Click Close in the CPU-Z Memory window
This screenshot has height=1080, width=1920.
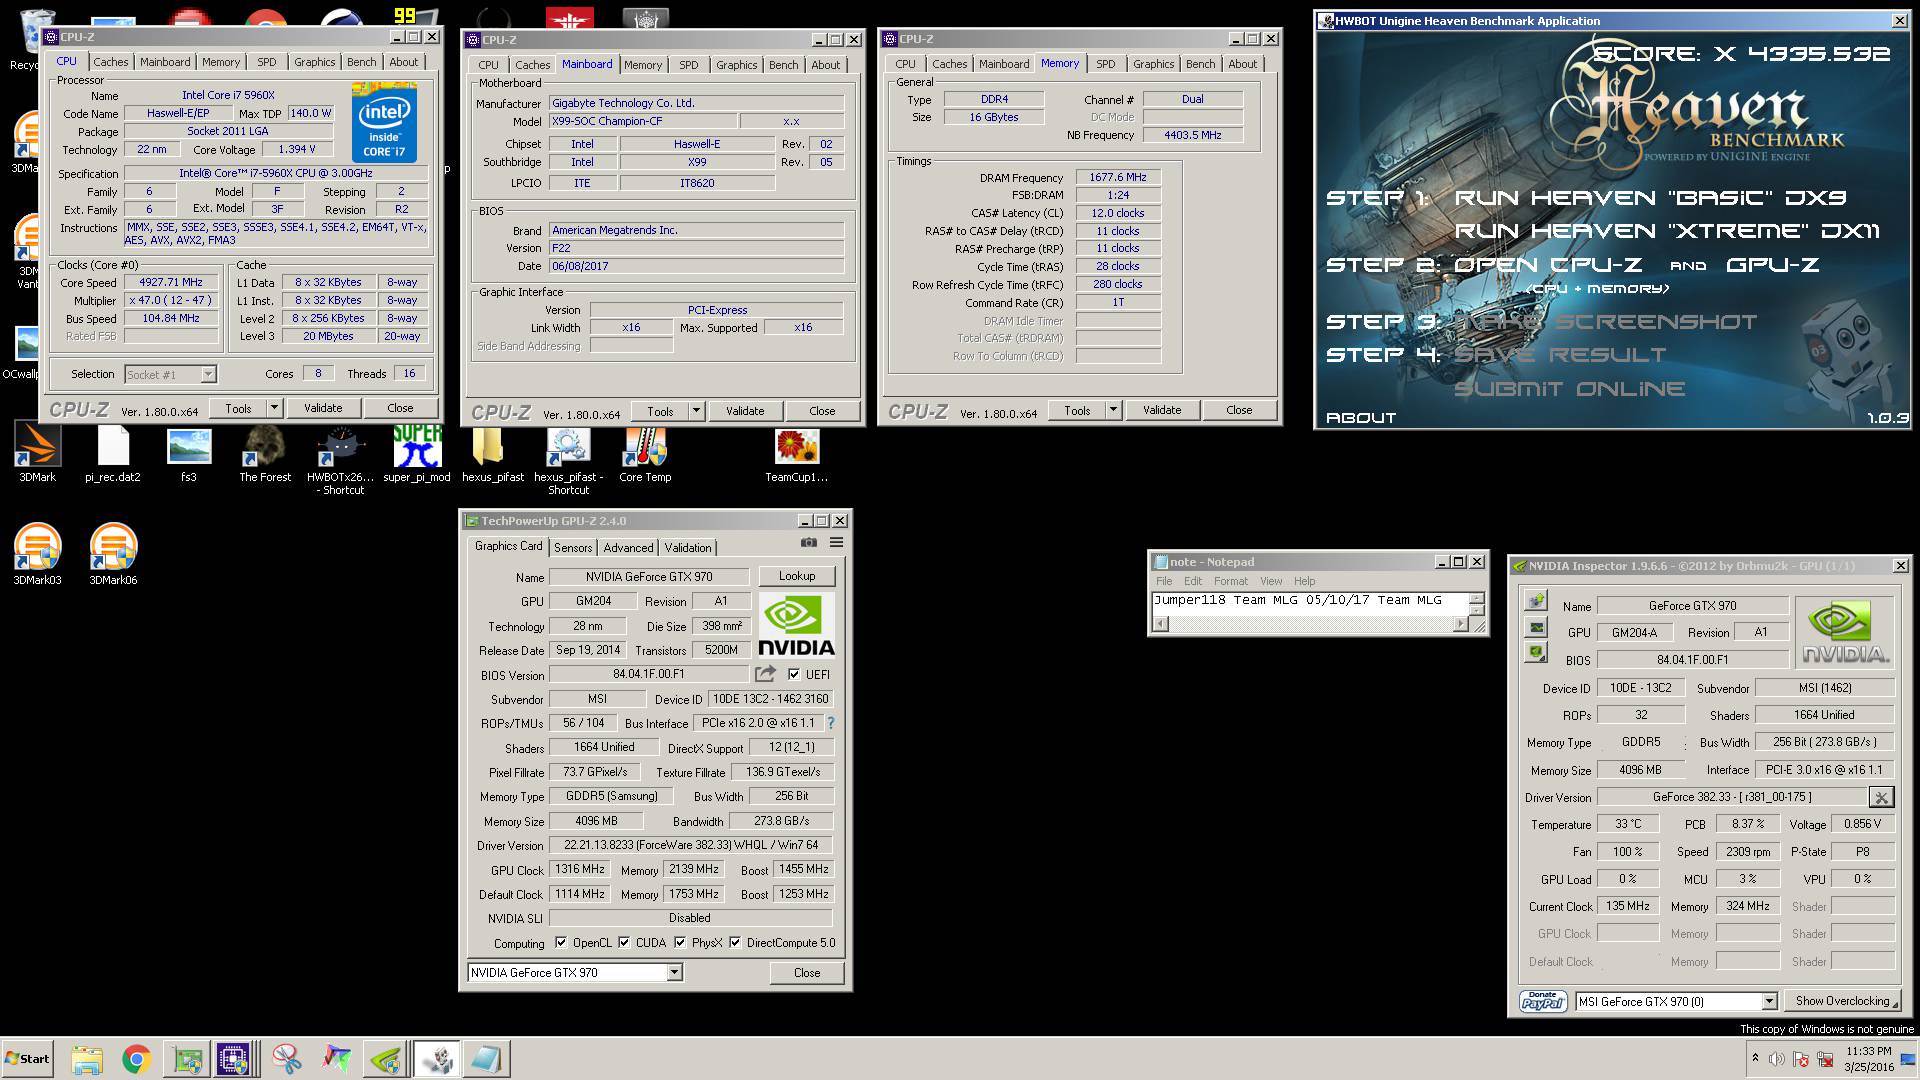coord(1239,410)
